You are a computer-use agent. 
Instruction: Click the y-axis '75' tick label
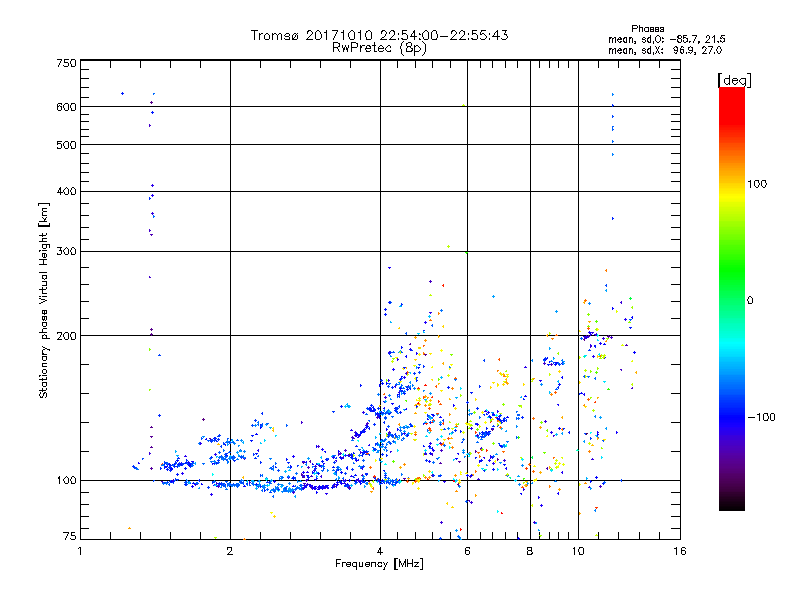coord(70,536)
